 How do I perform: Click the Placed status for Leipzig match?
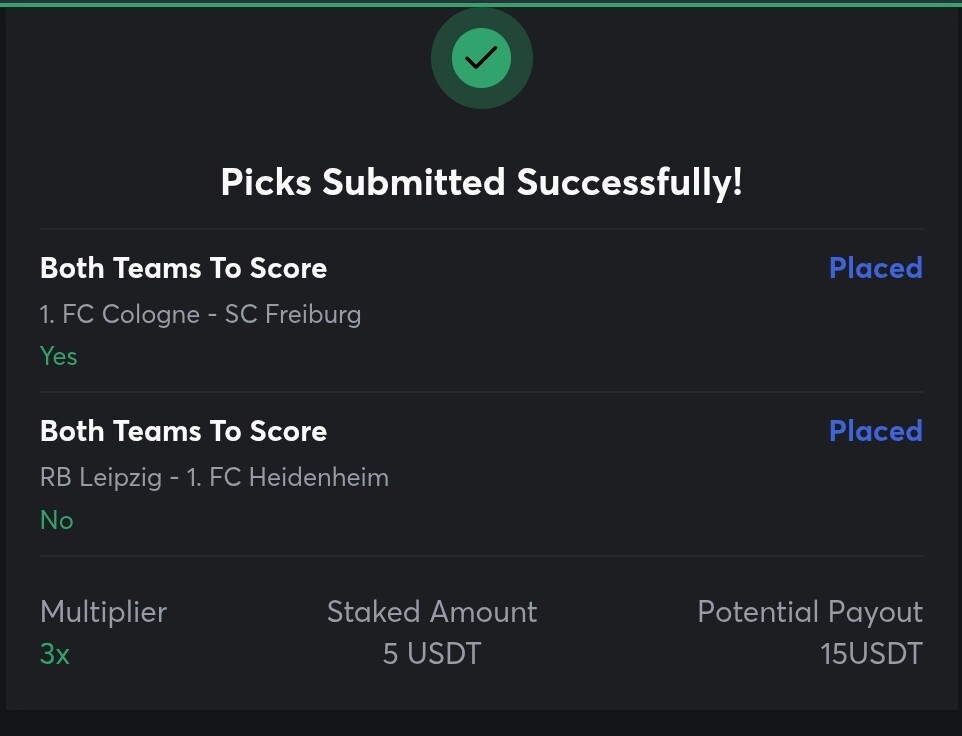click(875, 431)
